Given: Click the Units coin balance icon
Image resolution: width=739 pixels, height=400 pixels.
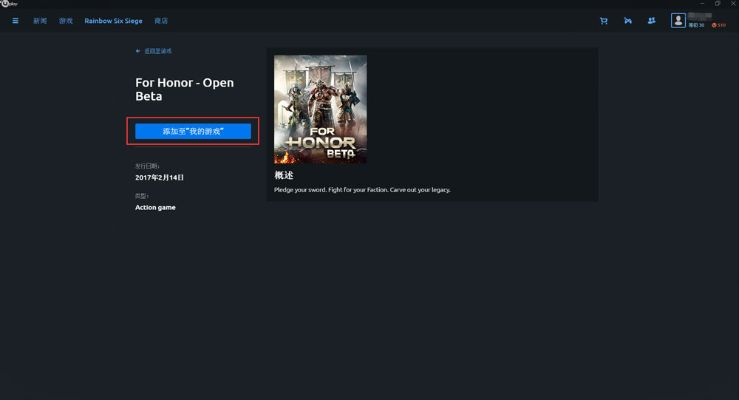Looking at the screenshot, I should [714, 25].
